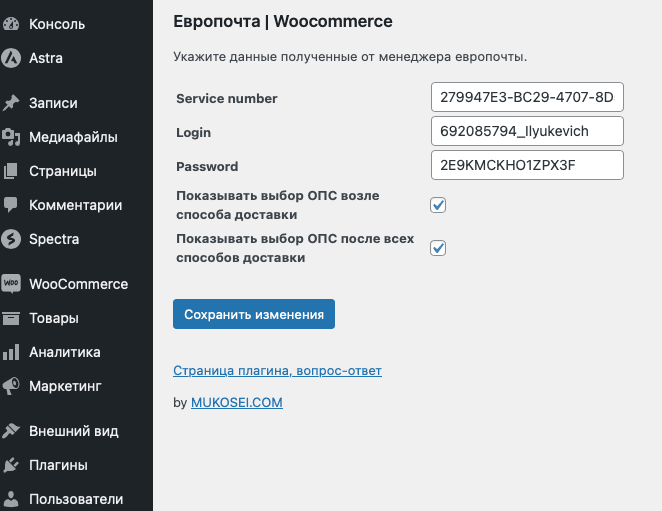
Task: Open the Внешний вид menu item
Action: [x=74, y=431]
